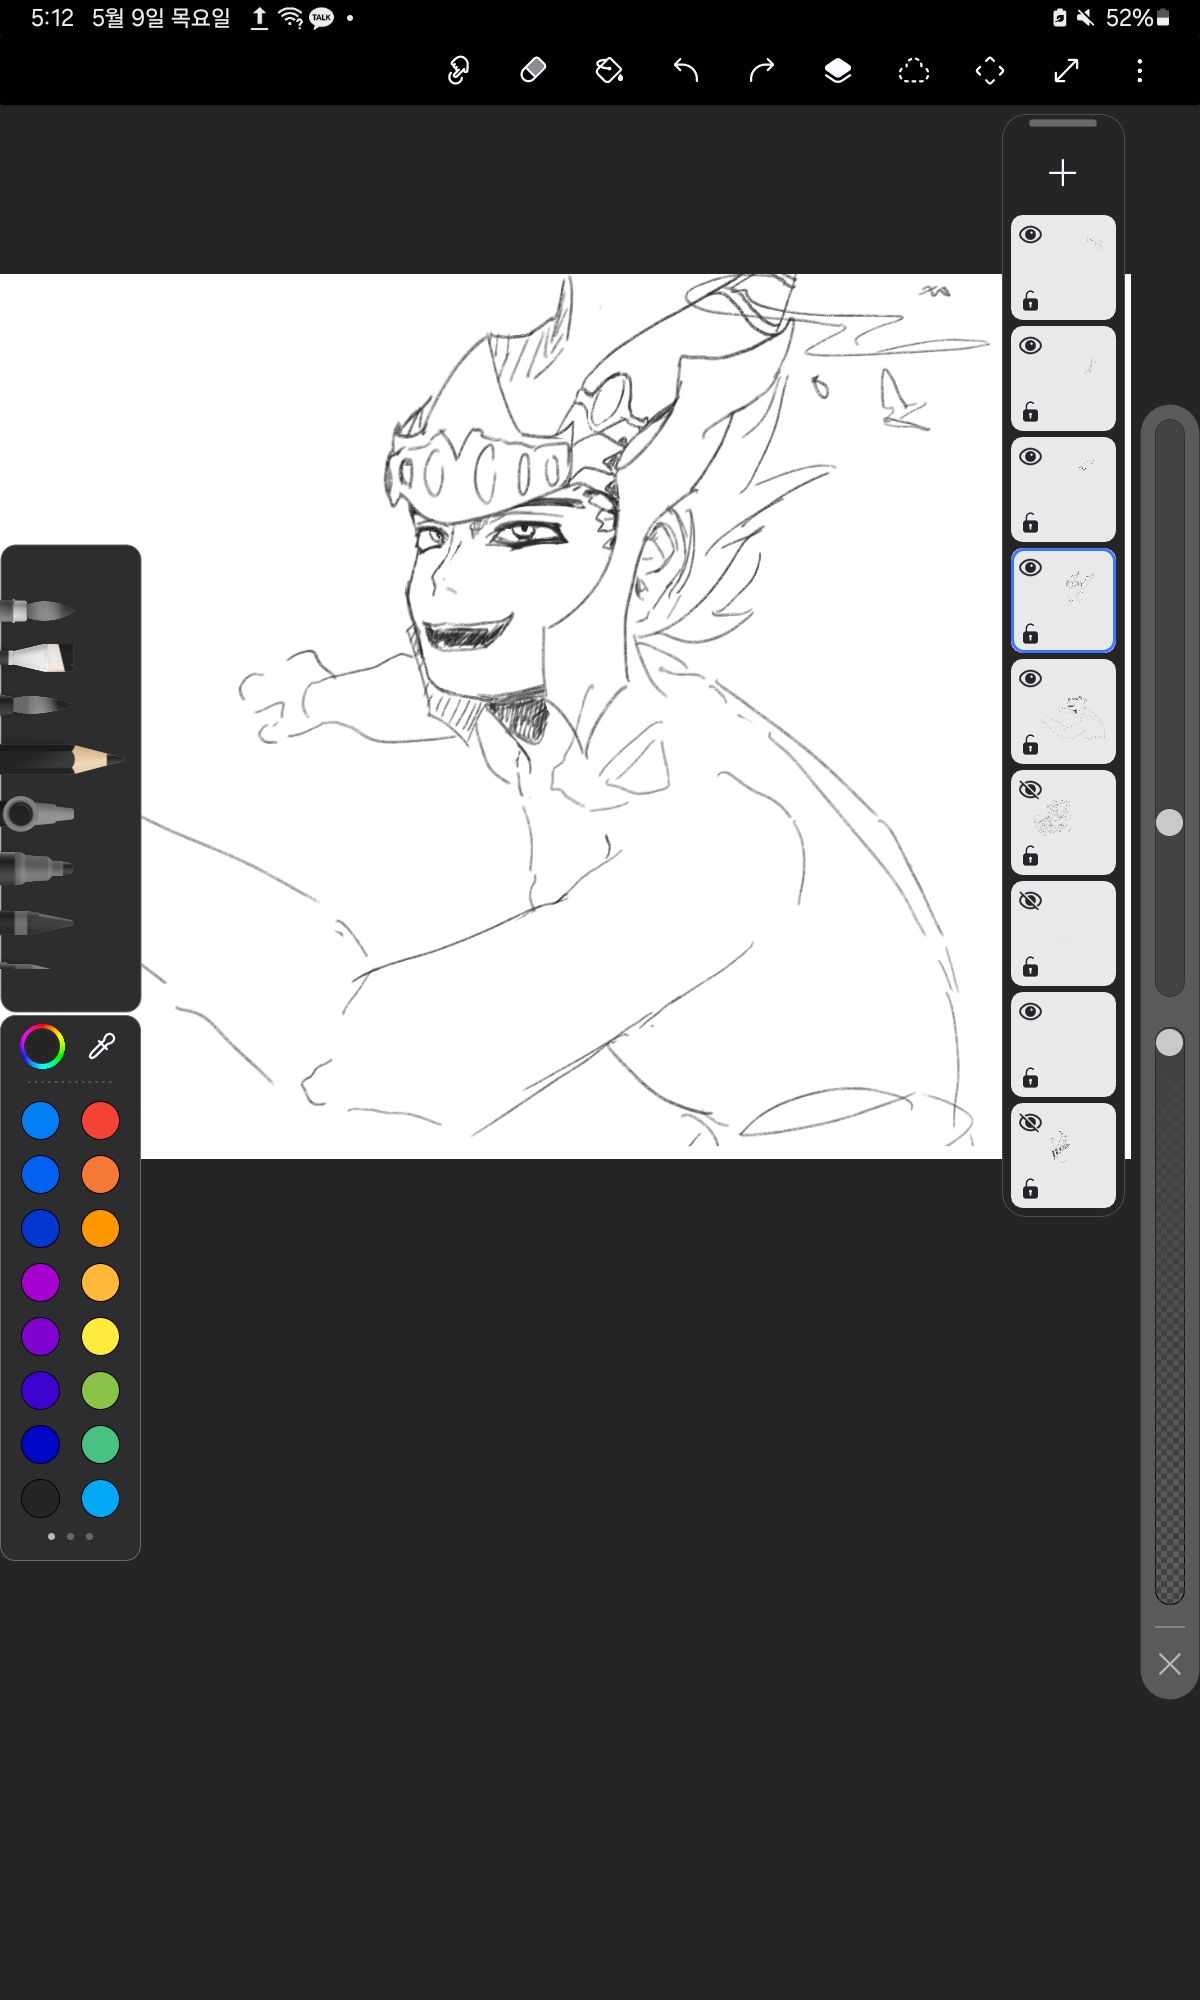Activate the lasso selection tool

click(x=914, y=70)
